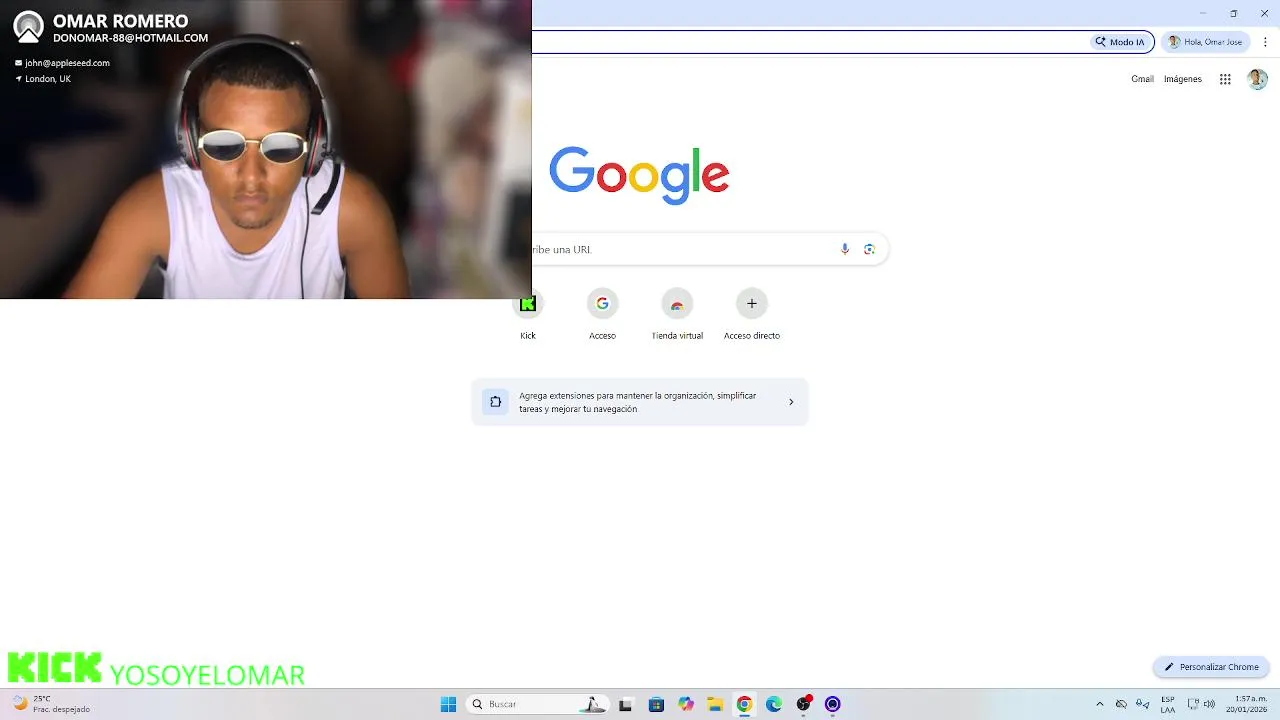Open the Imágenes link

click(x=1183, y=79)
